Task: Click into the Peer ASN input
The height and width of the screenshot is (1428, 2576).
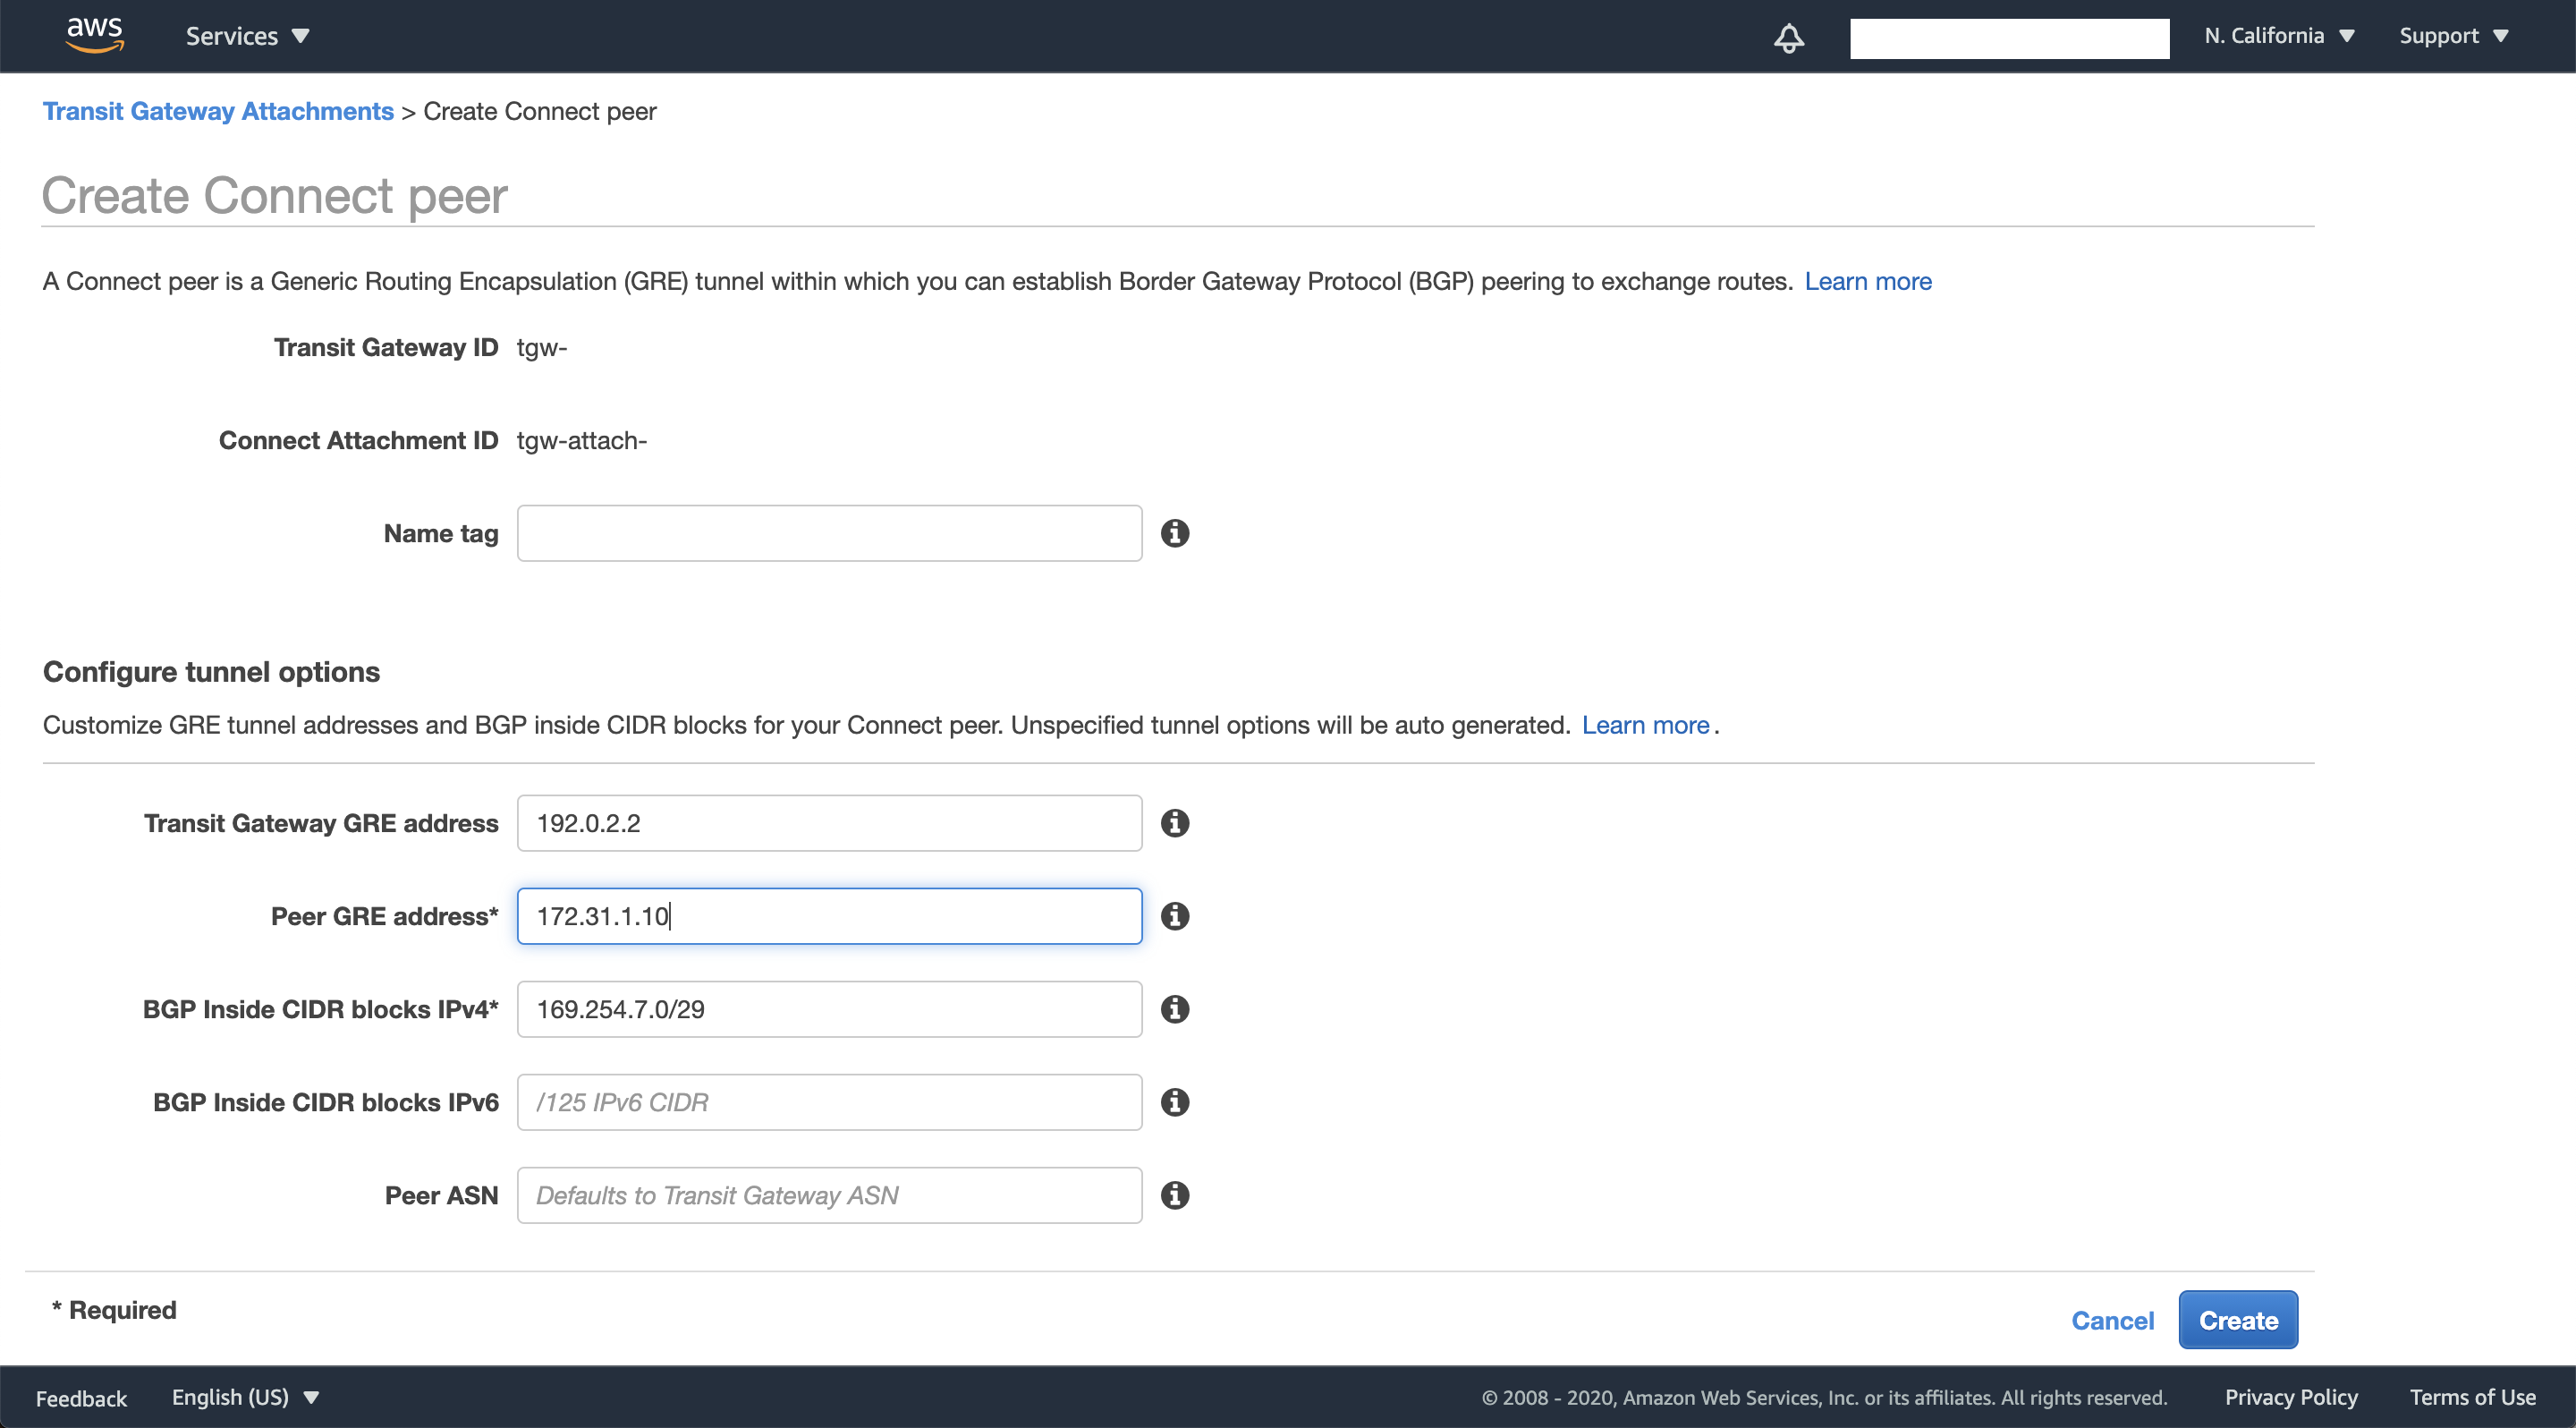Action: pyautogui.click(x=829, y=1195)
